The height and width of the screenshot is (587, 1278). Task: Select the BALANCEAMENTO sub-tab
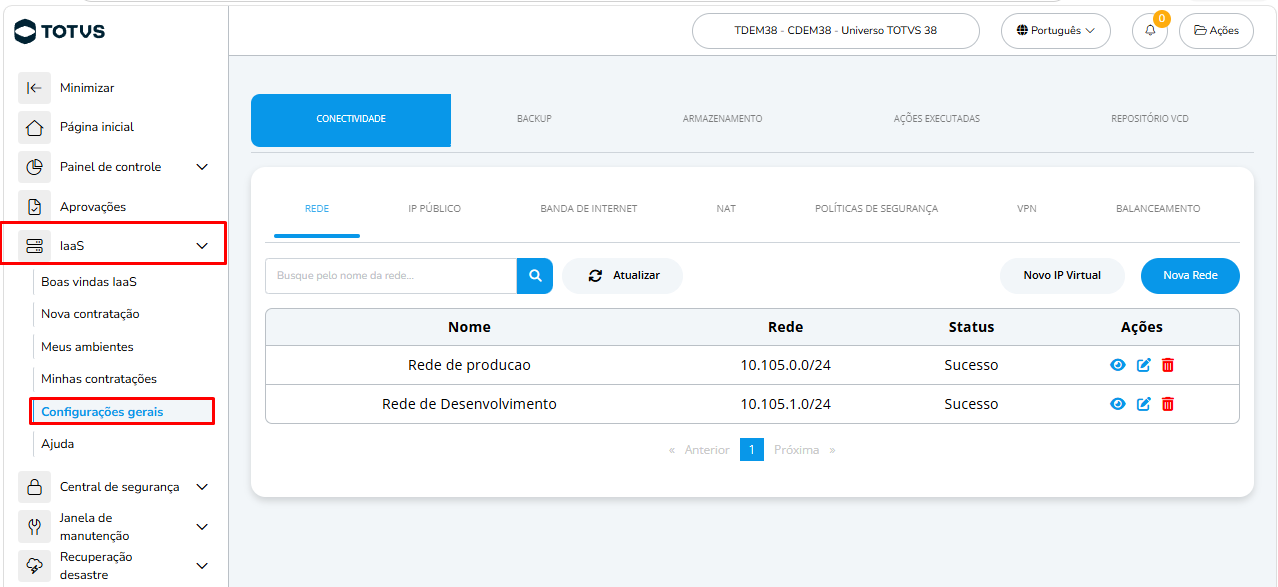[x=1158, y=209]
